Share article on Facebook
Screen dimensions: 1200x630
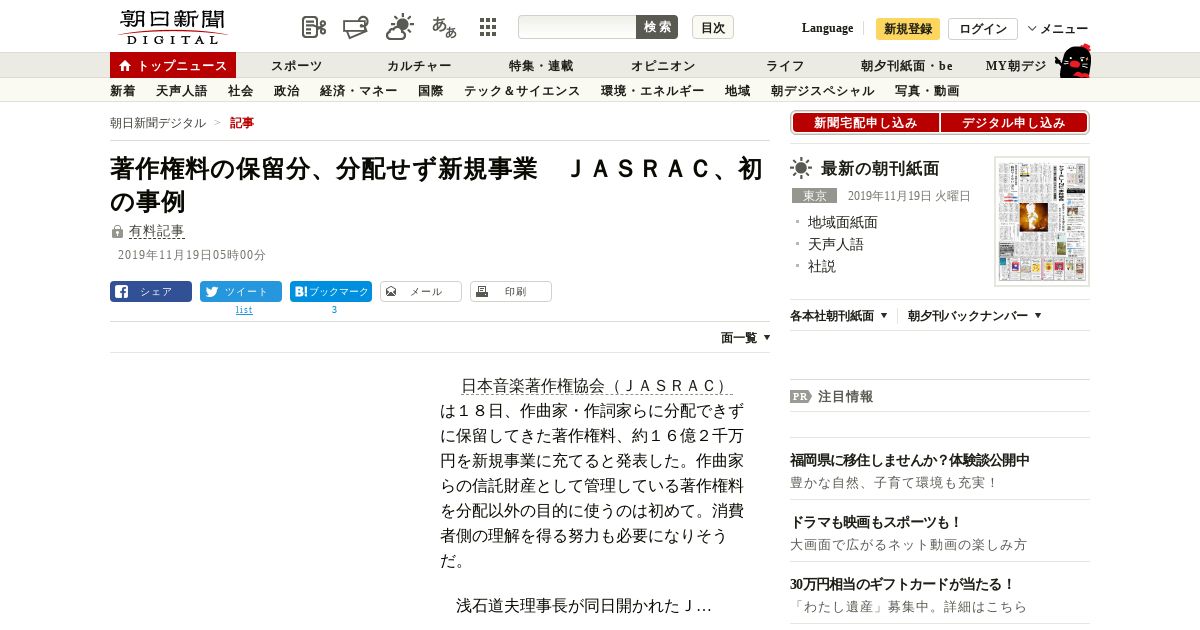coord(151,292)
